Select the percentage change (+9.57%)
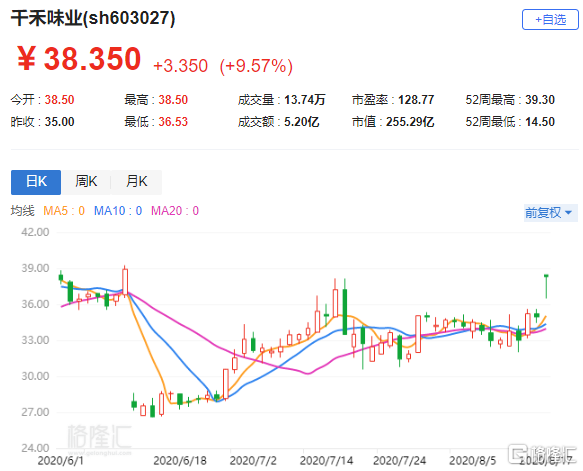This screenshot has height=471, width=583. (x=256, y=66)
